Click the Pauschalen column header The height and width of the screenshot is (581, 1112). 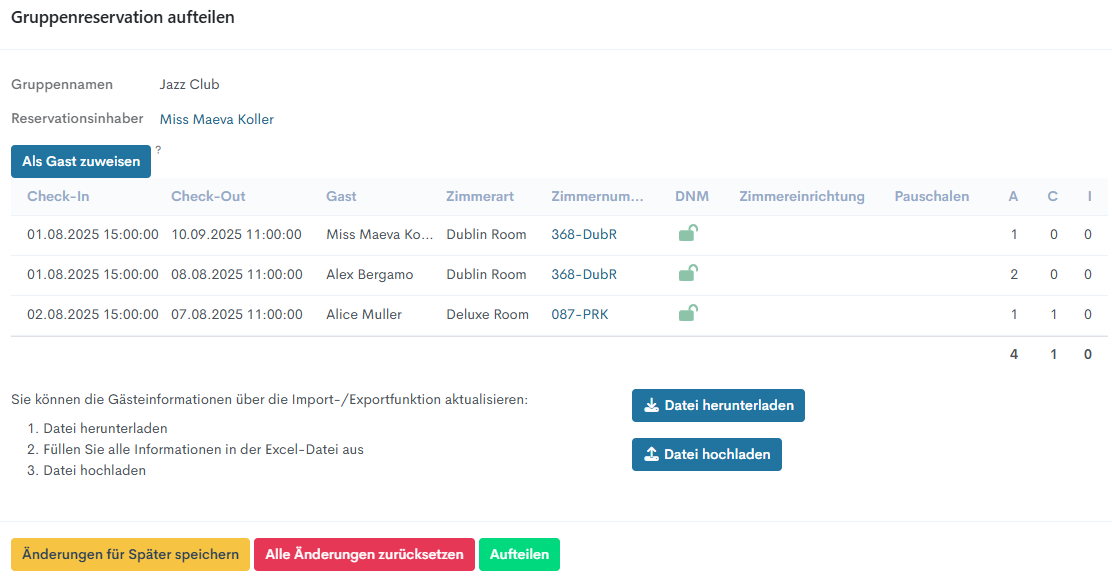pyautogui.click(x=931, y=197)
